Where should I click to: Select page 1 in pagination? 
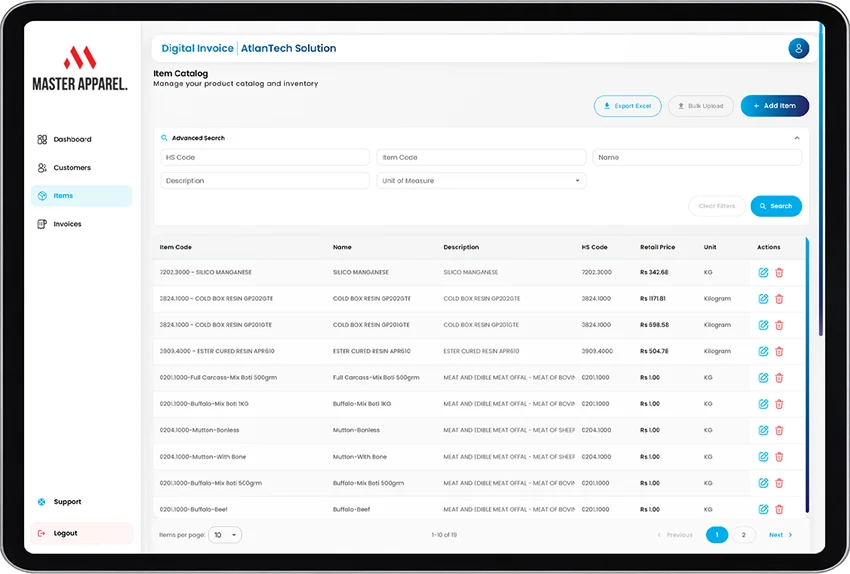[x=717, y=535]
